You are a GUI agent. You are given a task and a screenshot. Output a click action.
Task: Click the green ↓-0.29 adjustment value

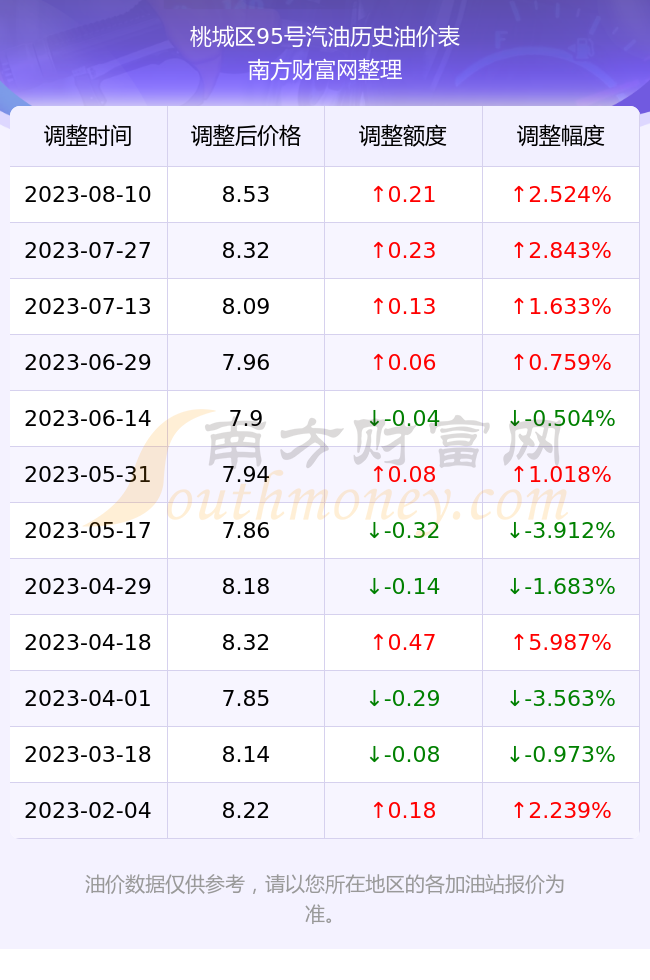click(x=403, y=698)
